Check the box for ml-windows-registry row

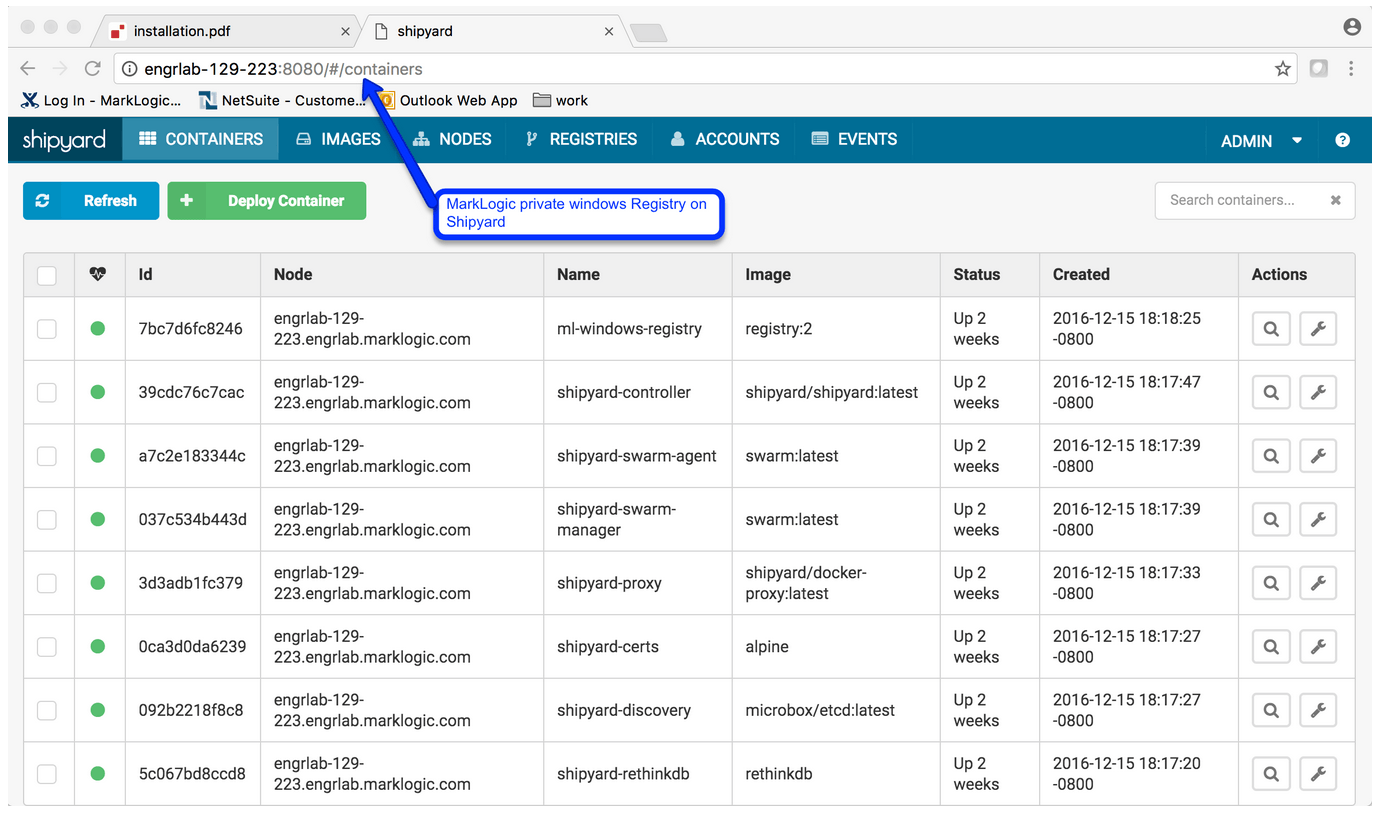point(47,329)
